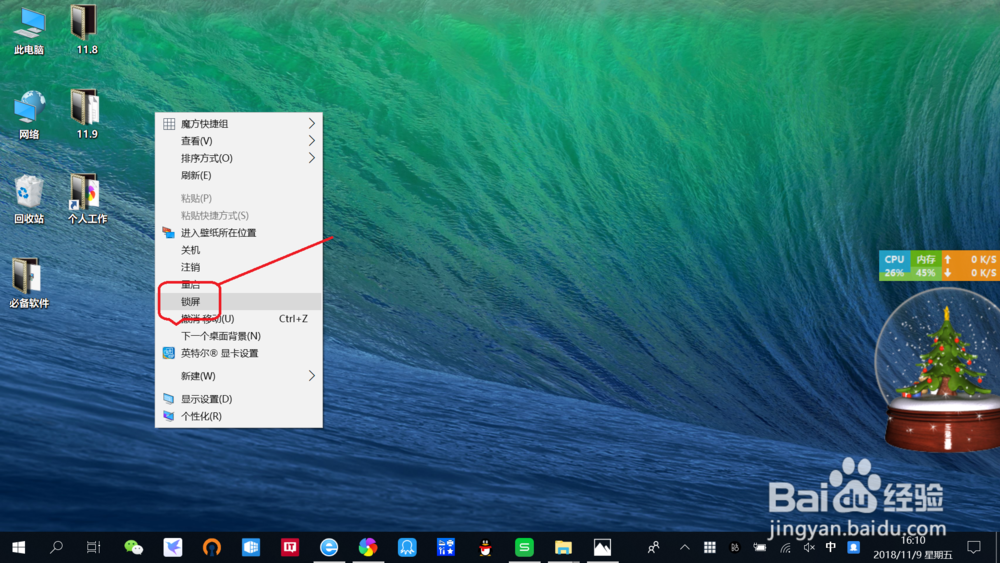Choose 进入壁纸所在位置 menu item
1000x563 pixels.
pyautogui.click(x=239, y=233)
